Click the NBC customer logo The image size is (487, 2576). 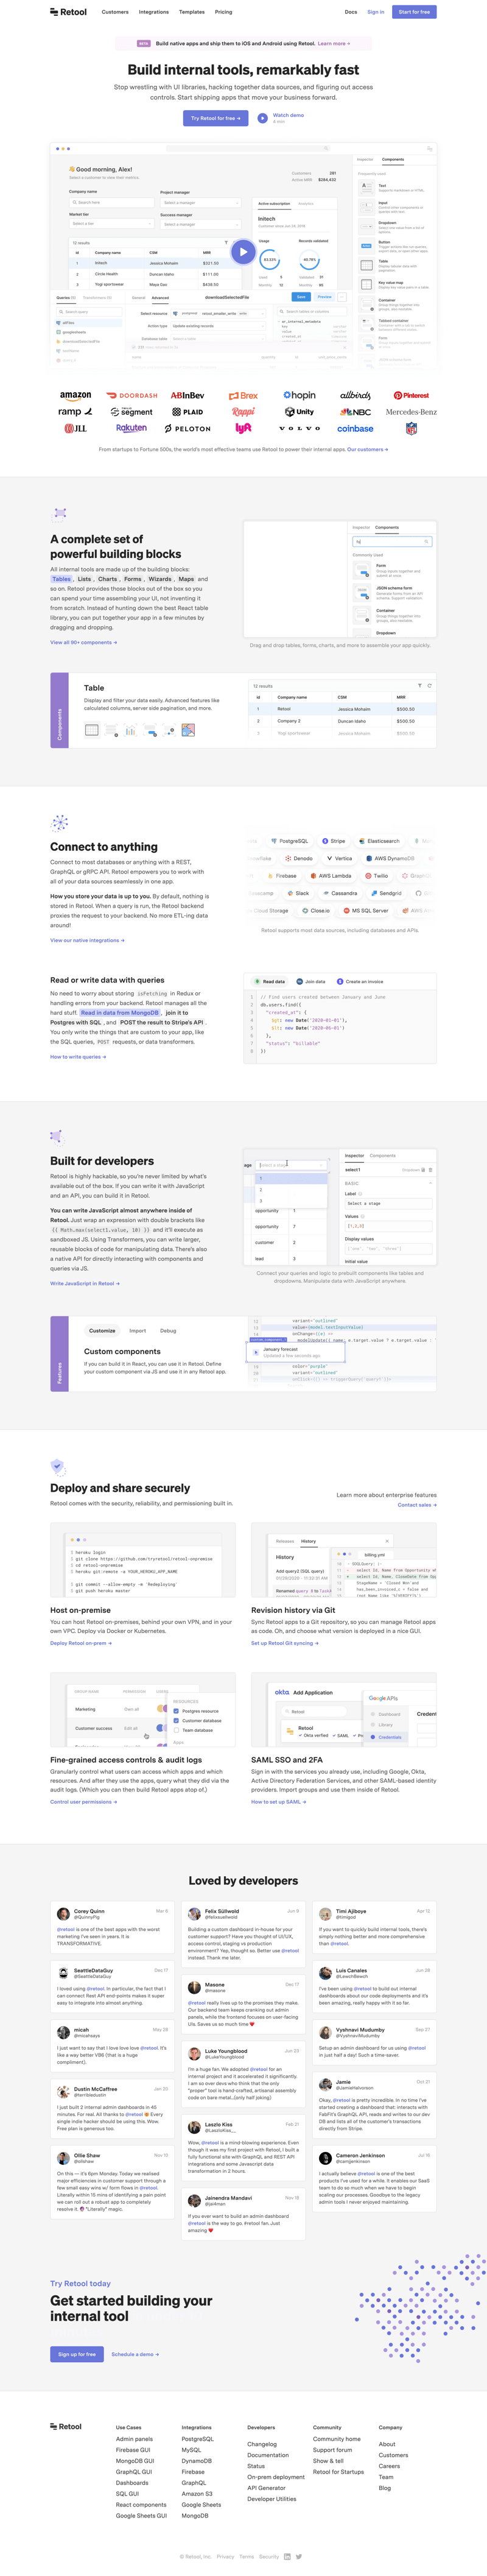tap(355, 412)
